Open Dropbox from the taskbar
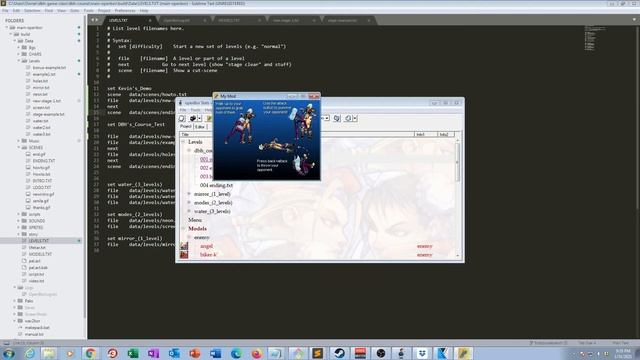This screenshot has height=360, width=640. coord(422,353)
